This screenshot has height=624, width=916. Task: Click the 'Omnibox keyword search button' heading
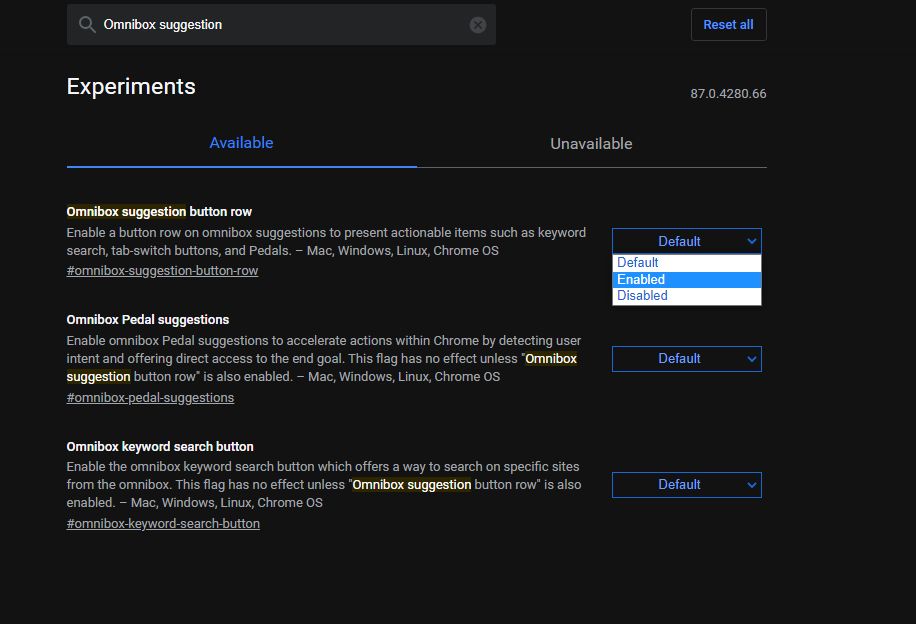point(160,447)
